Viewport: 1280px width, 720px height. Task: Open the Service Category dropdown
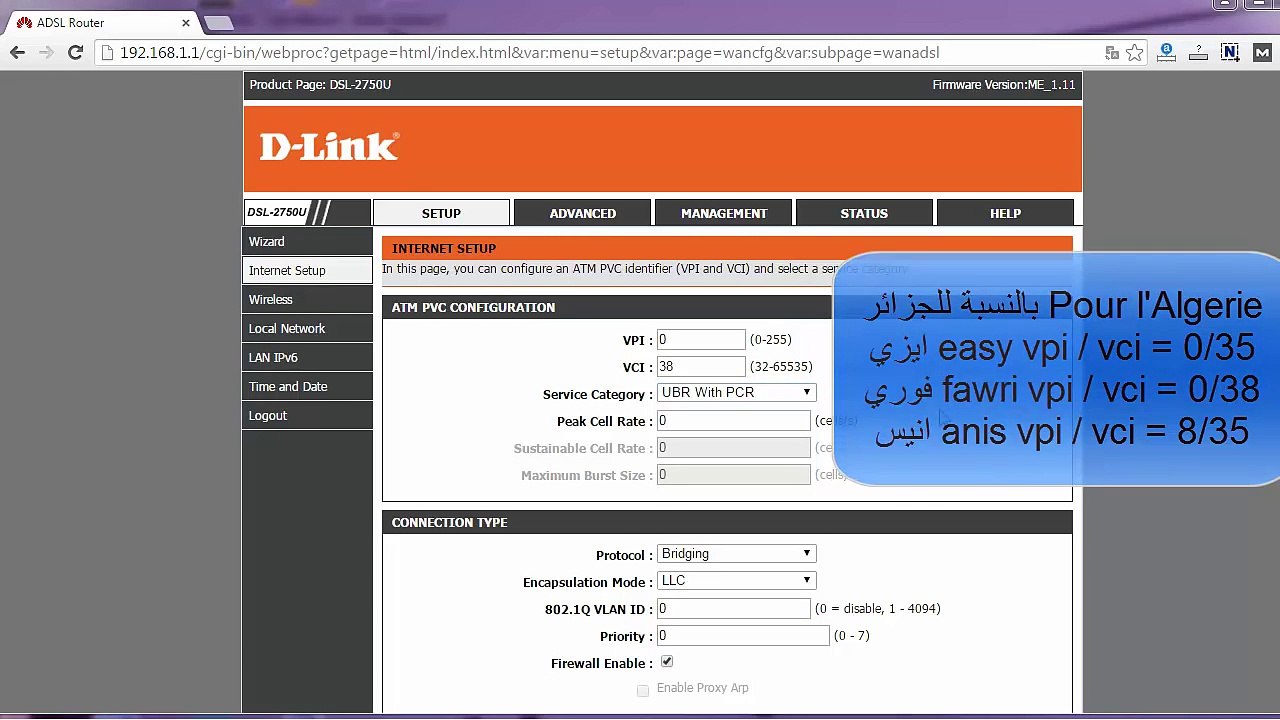click(736, 393)
